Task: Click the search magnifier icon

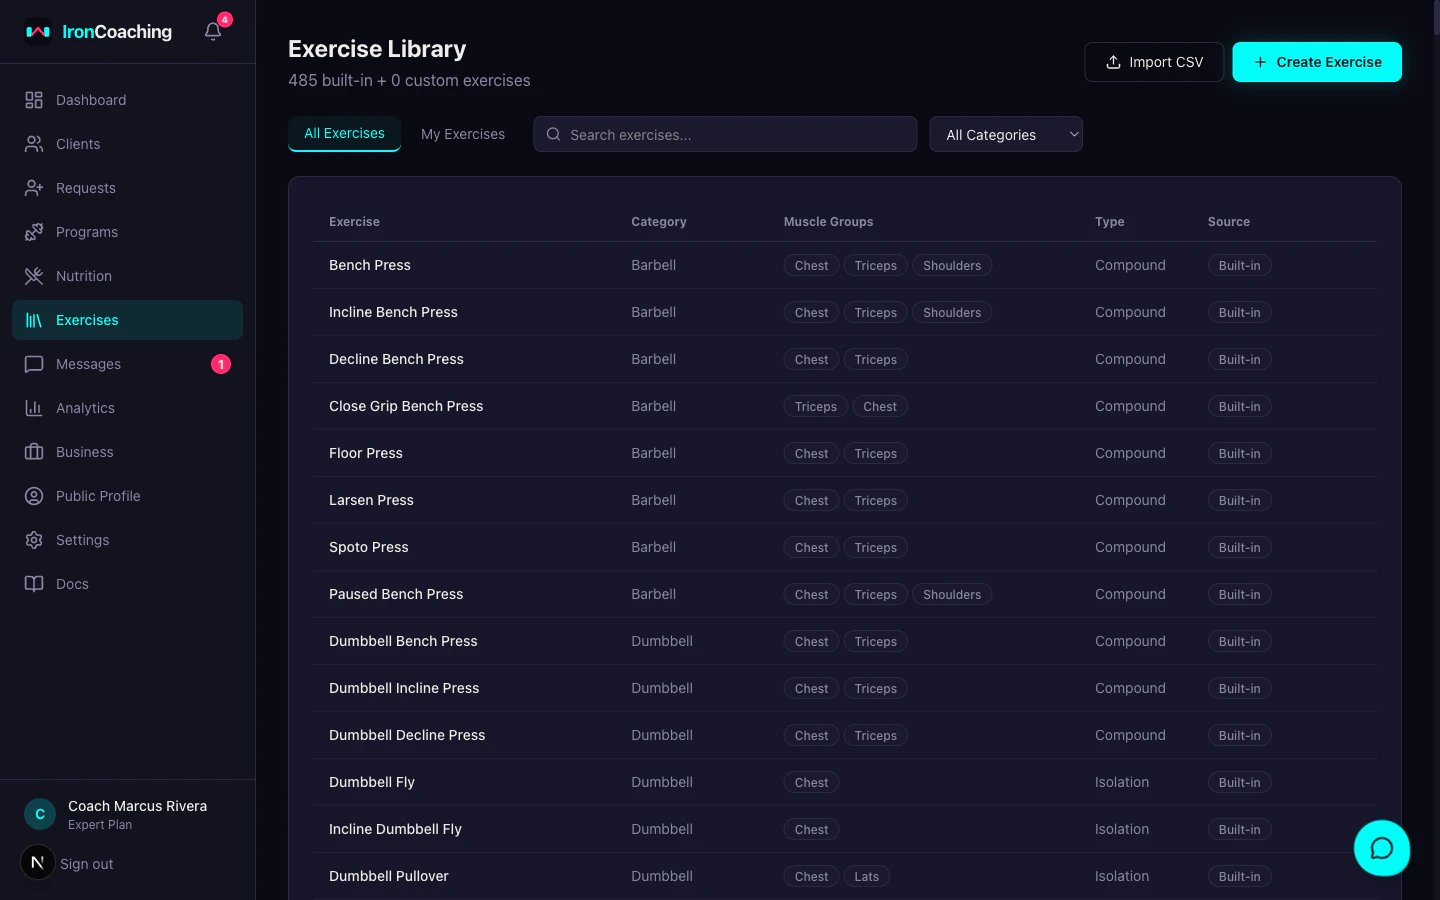Action: (553, 134)
